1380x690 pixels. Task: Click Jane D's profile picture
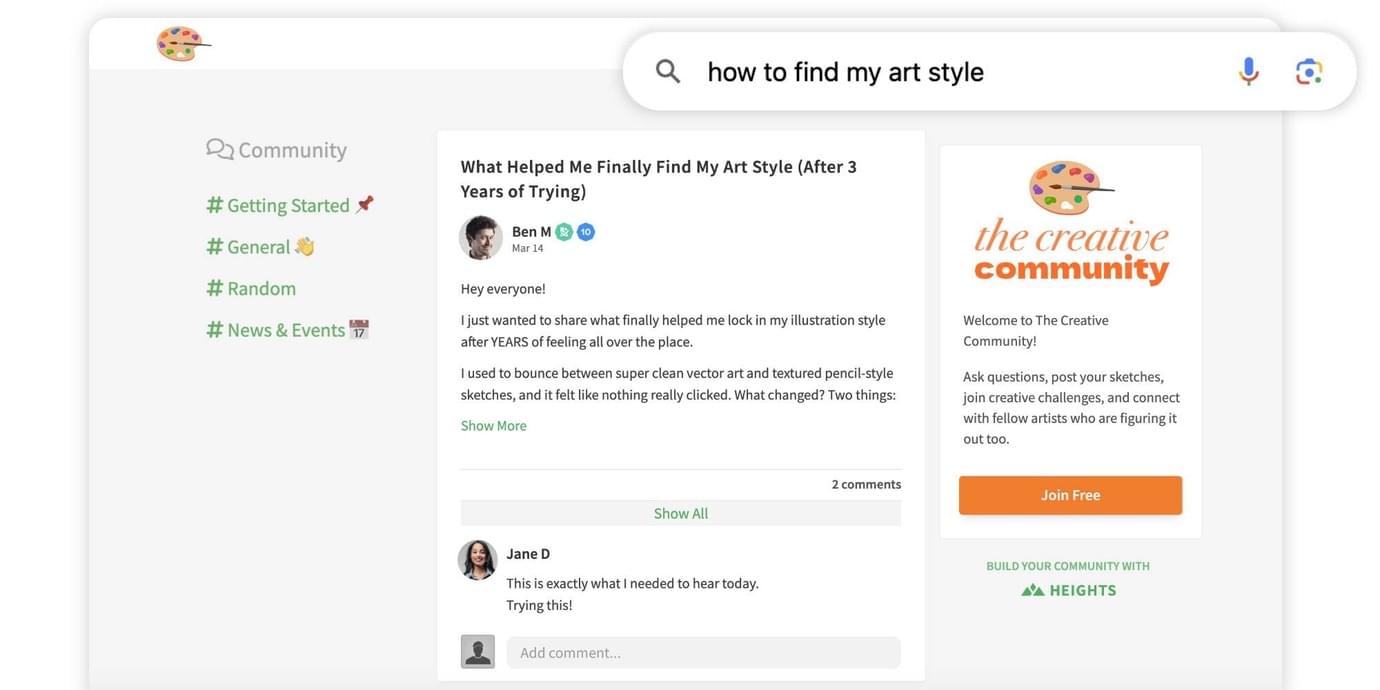478,560
